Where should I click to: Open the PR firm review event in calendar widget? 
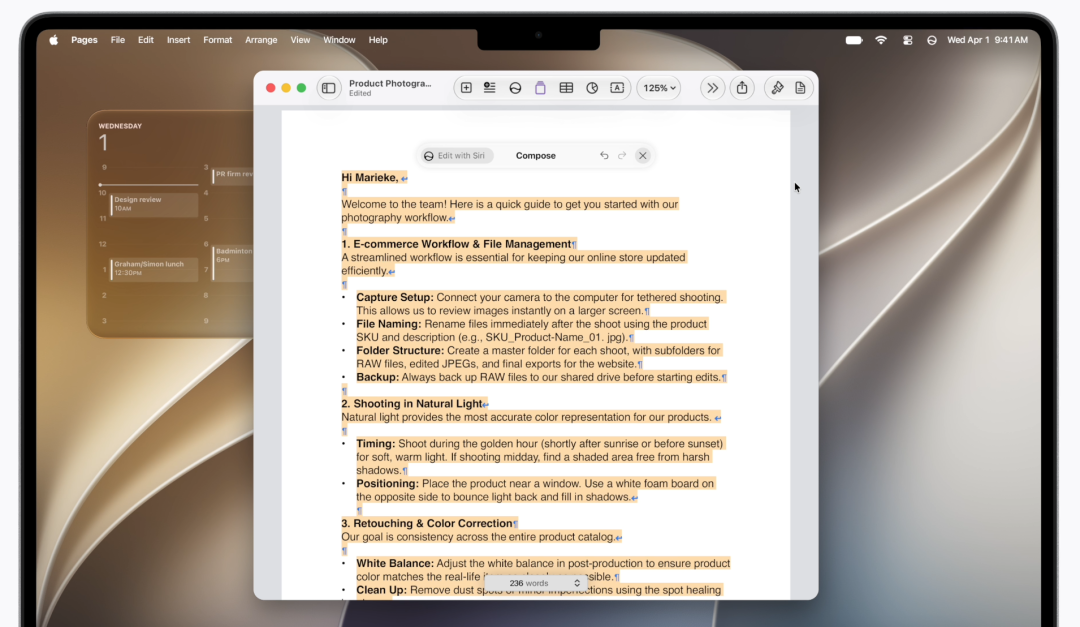[x=233, y=175]
